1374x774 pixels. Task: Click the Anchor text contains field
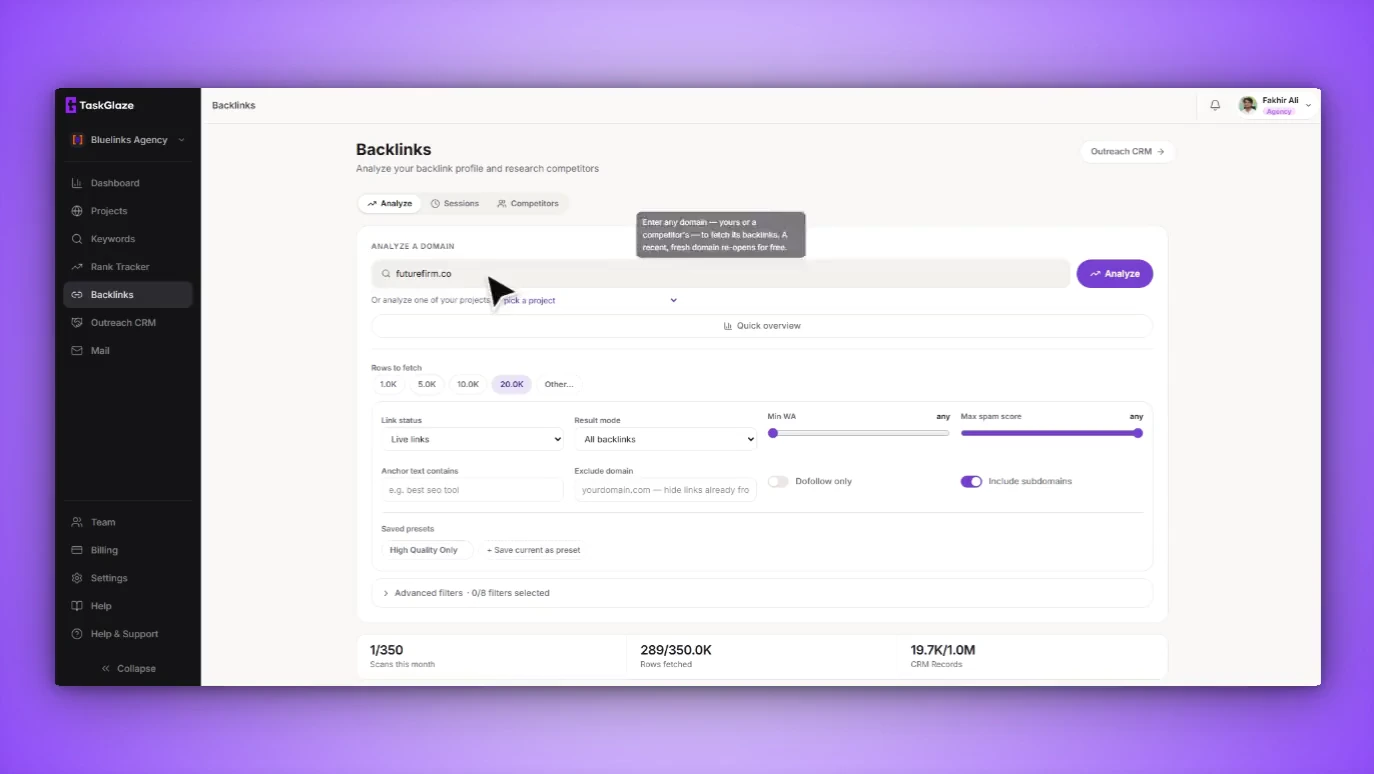click(472, 490)
